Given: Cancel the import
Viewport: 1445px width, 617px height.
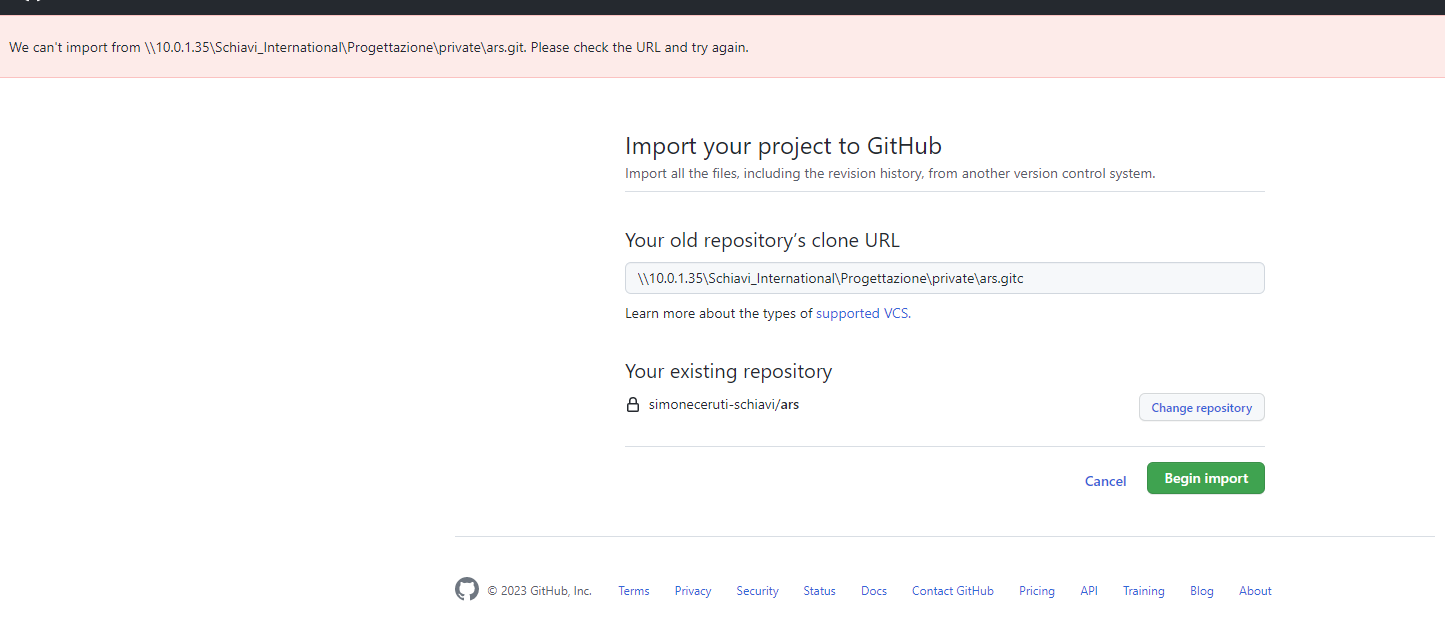Looking at the screenshot, I should pyautogui.click(x=1105, y=481).
